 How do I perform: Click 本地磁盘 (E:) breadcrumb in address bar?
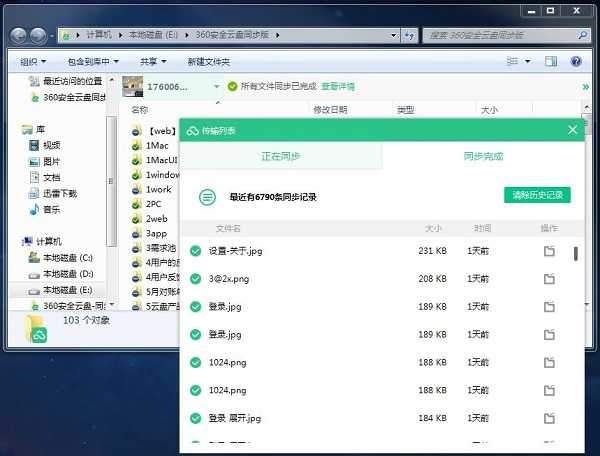(x=153, y=35)
